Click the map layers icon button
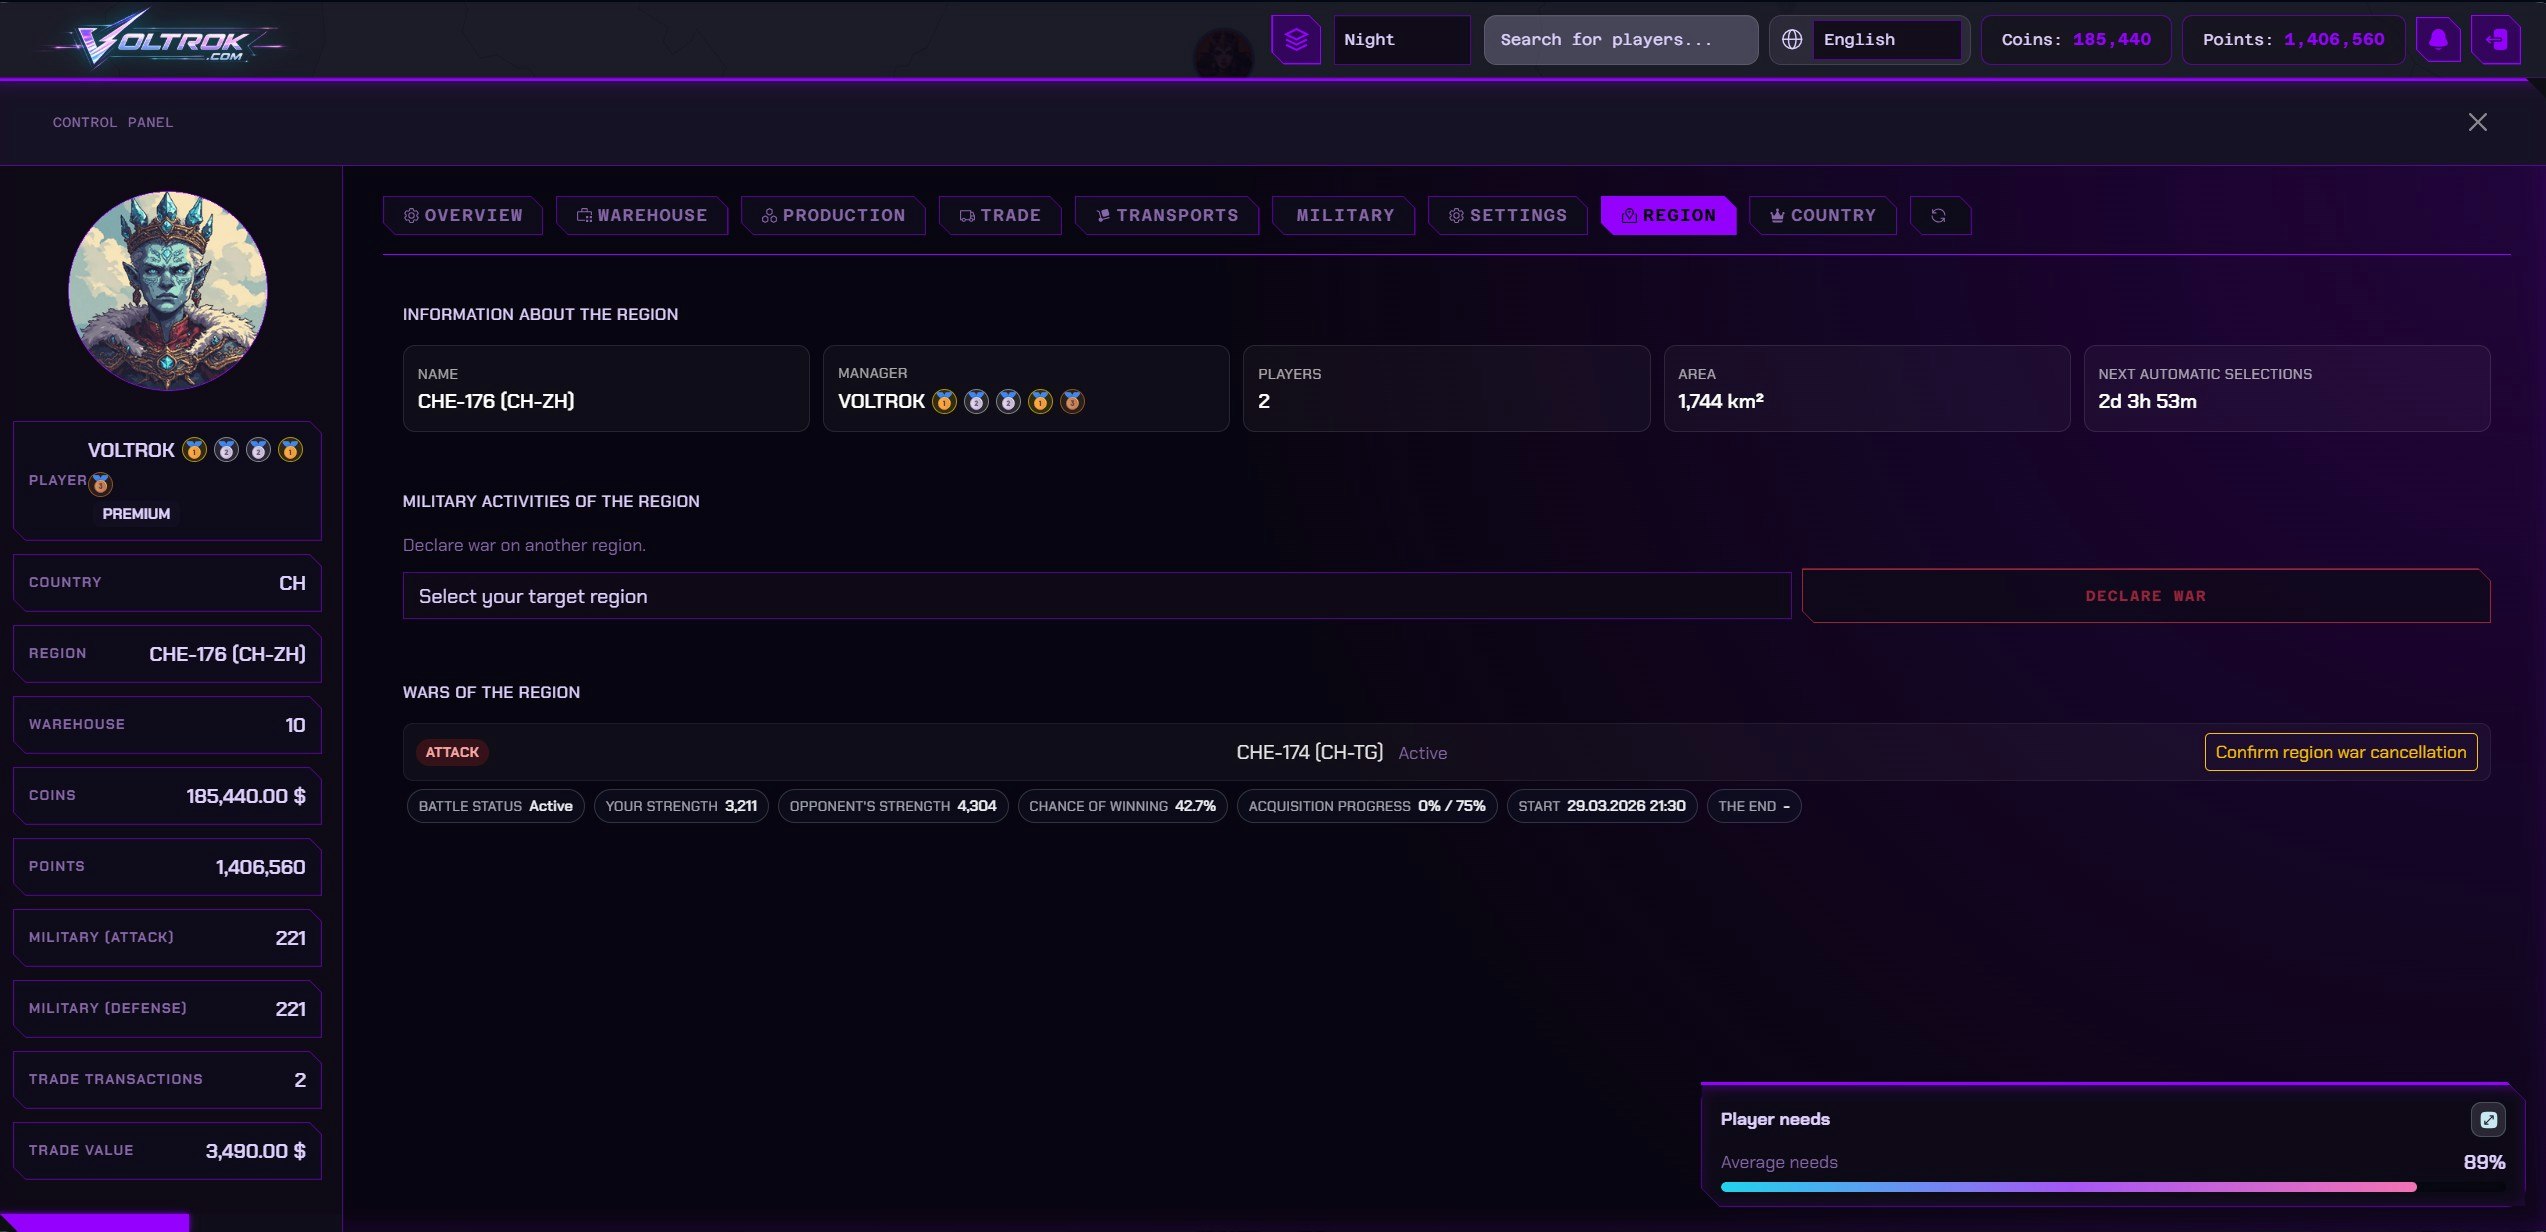Viewport: 2546px width, 1232px height. point(1296,40)
